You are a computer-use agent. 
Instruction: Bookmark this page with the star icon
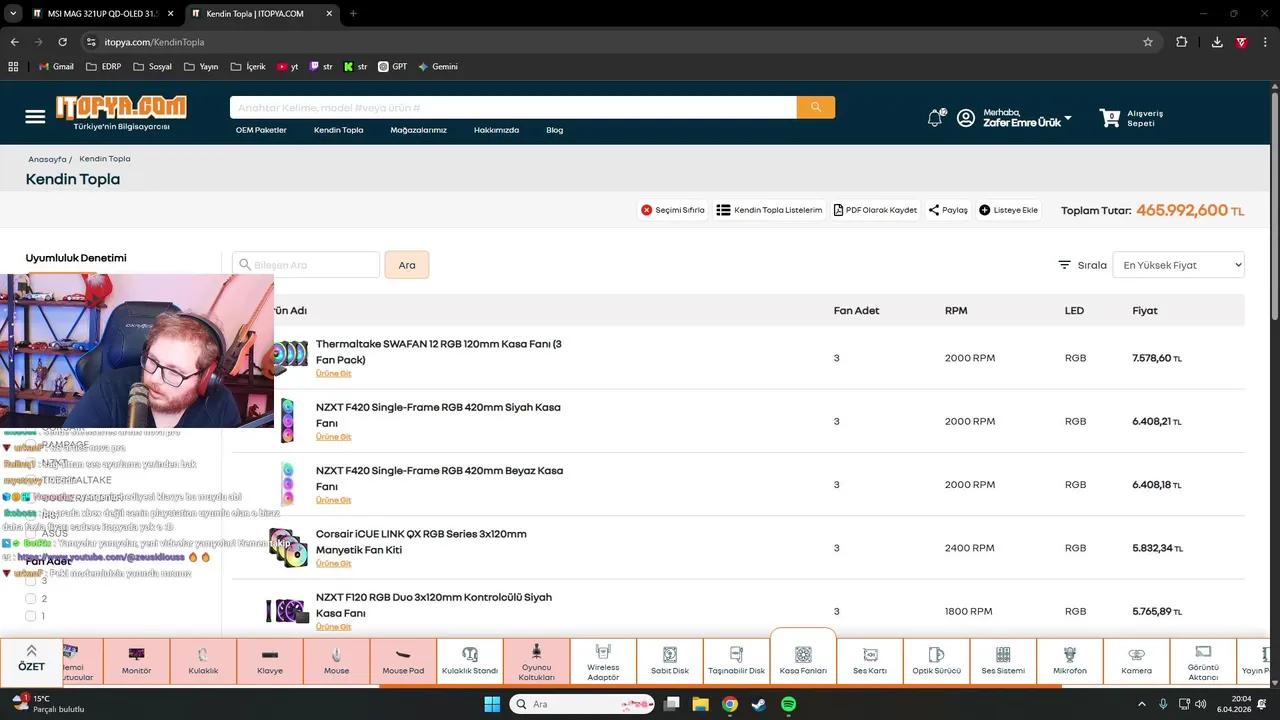pos(1148,42)
